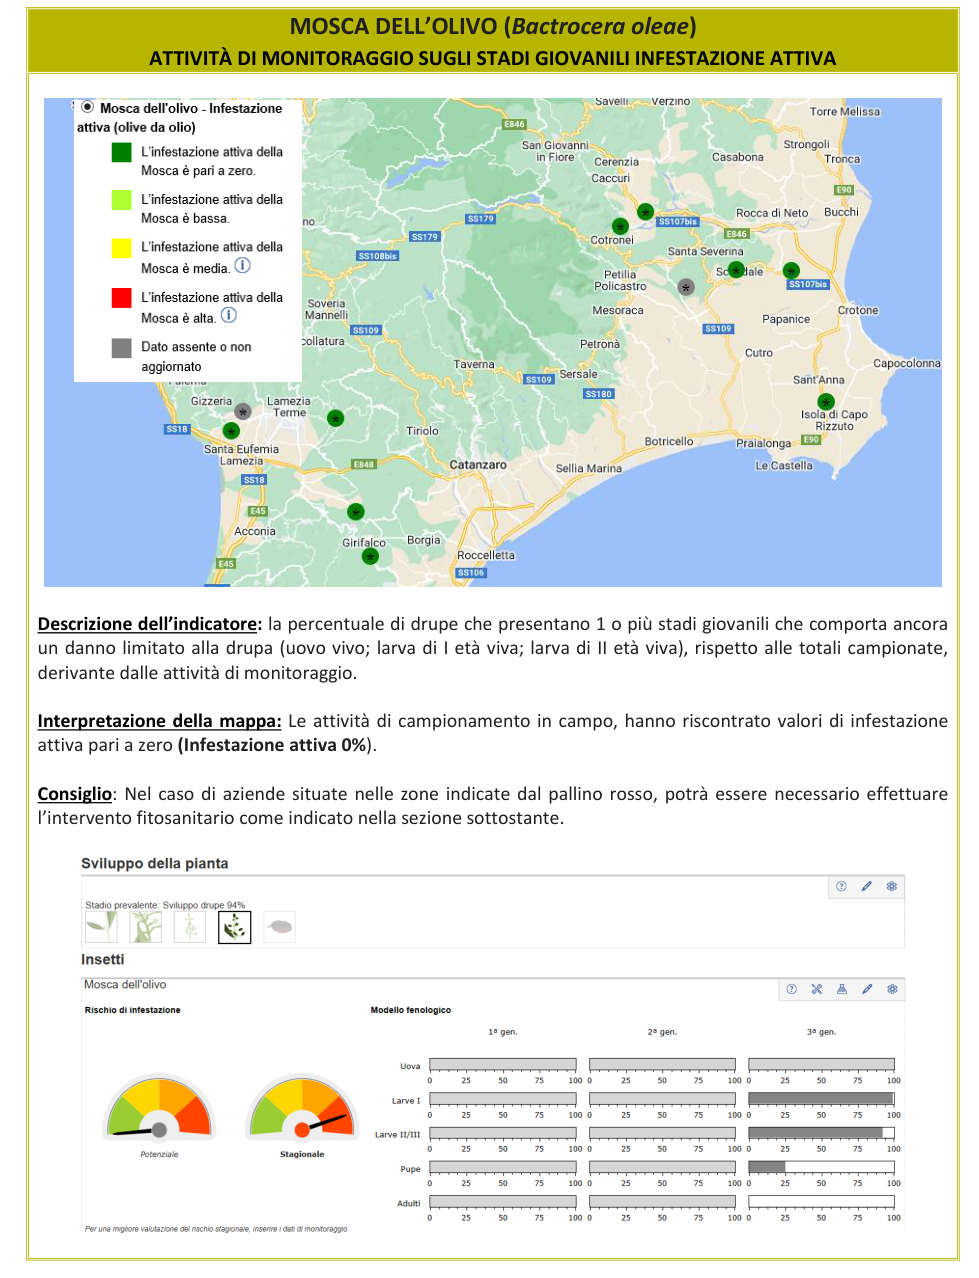
Task: Click the 'Per una migliore valutazione' monitoring note
Action: [216, 1229]
